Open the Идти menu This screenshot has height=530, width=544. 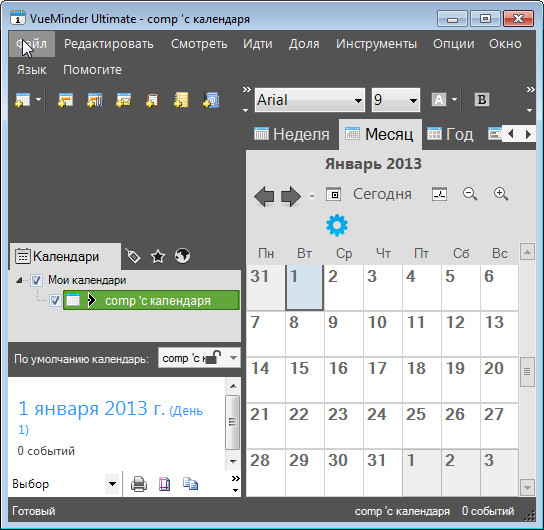257,44
